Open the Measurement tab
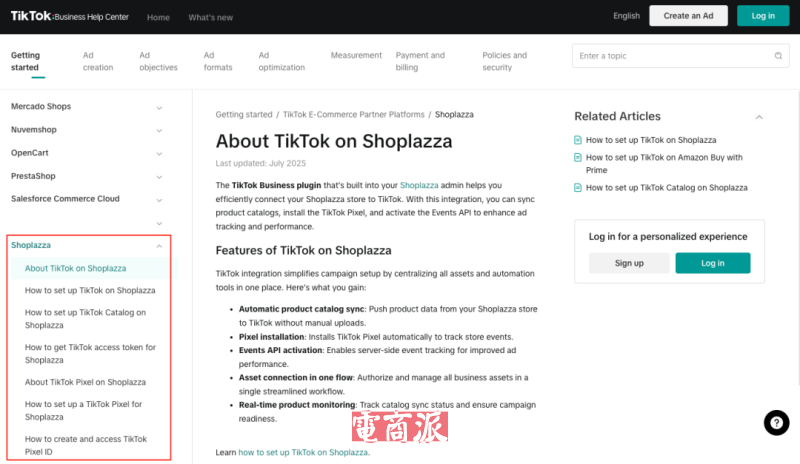The image size is (800, 464). click(356, 56)
